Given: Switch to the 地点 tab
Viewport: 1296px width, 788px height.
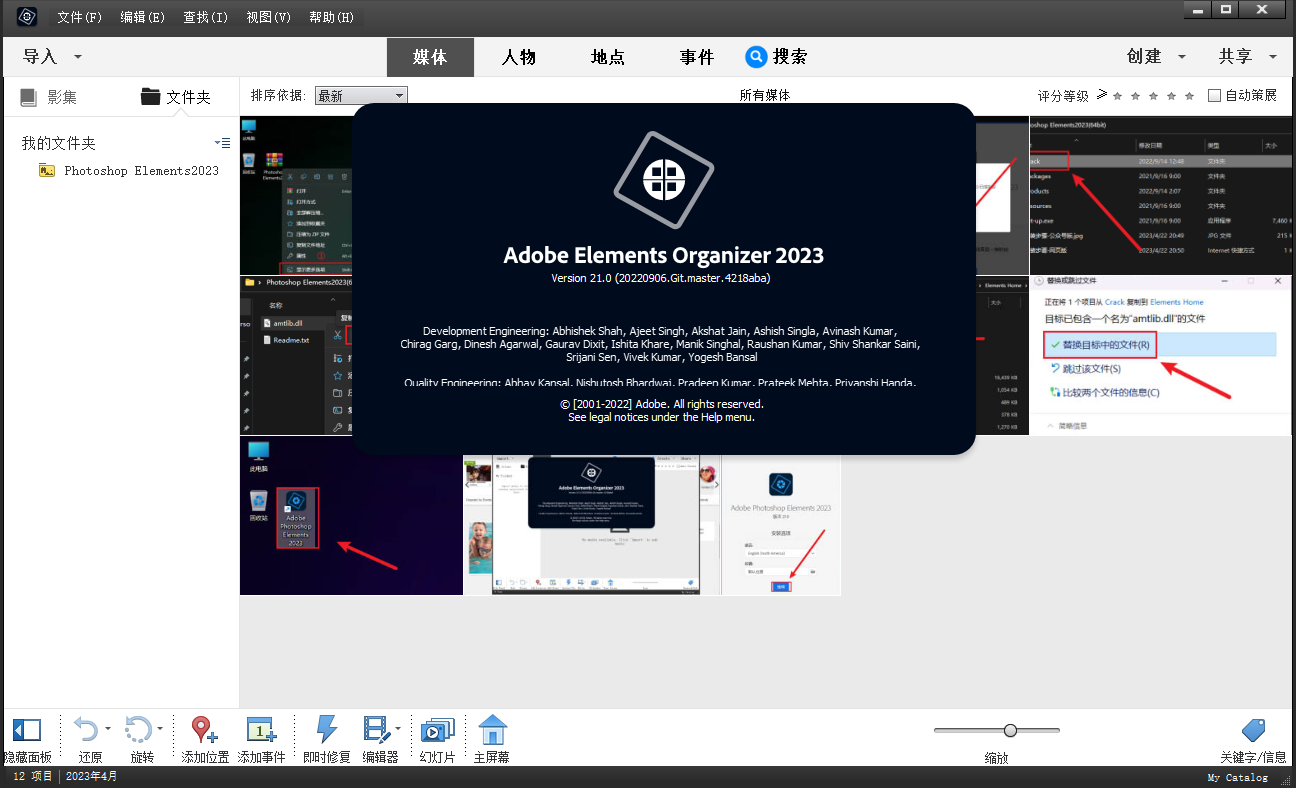Looking at the screenshot, I should point(608,57).
